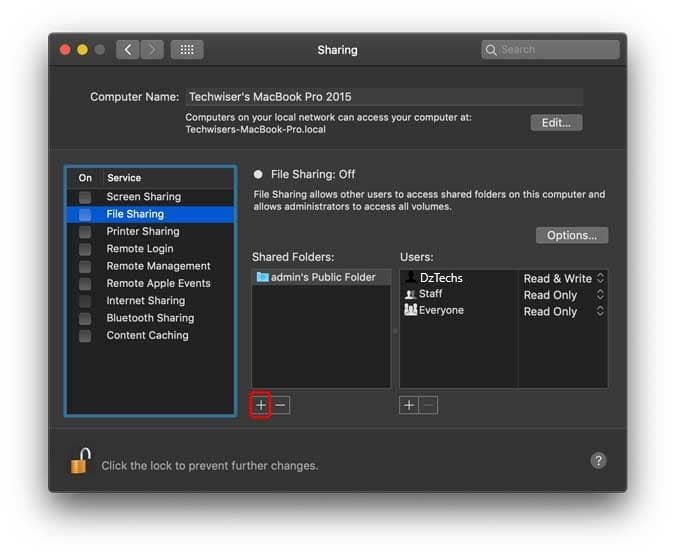Go forward with the right chevron button
Image resolution: width=675 pixels, height=556 pixels.
152,50
